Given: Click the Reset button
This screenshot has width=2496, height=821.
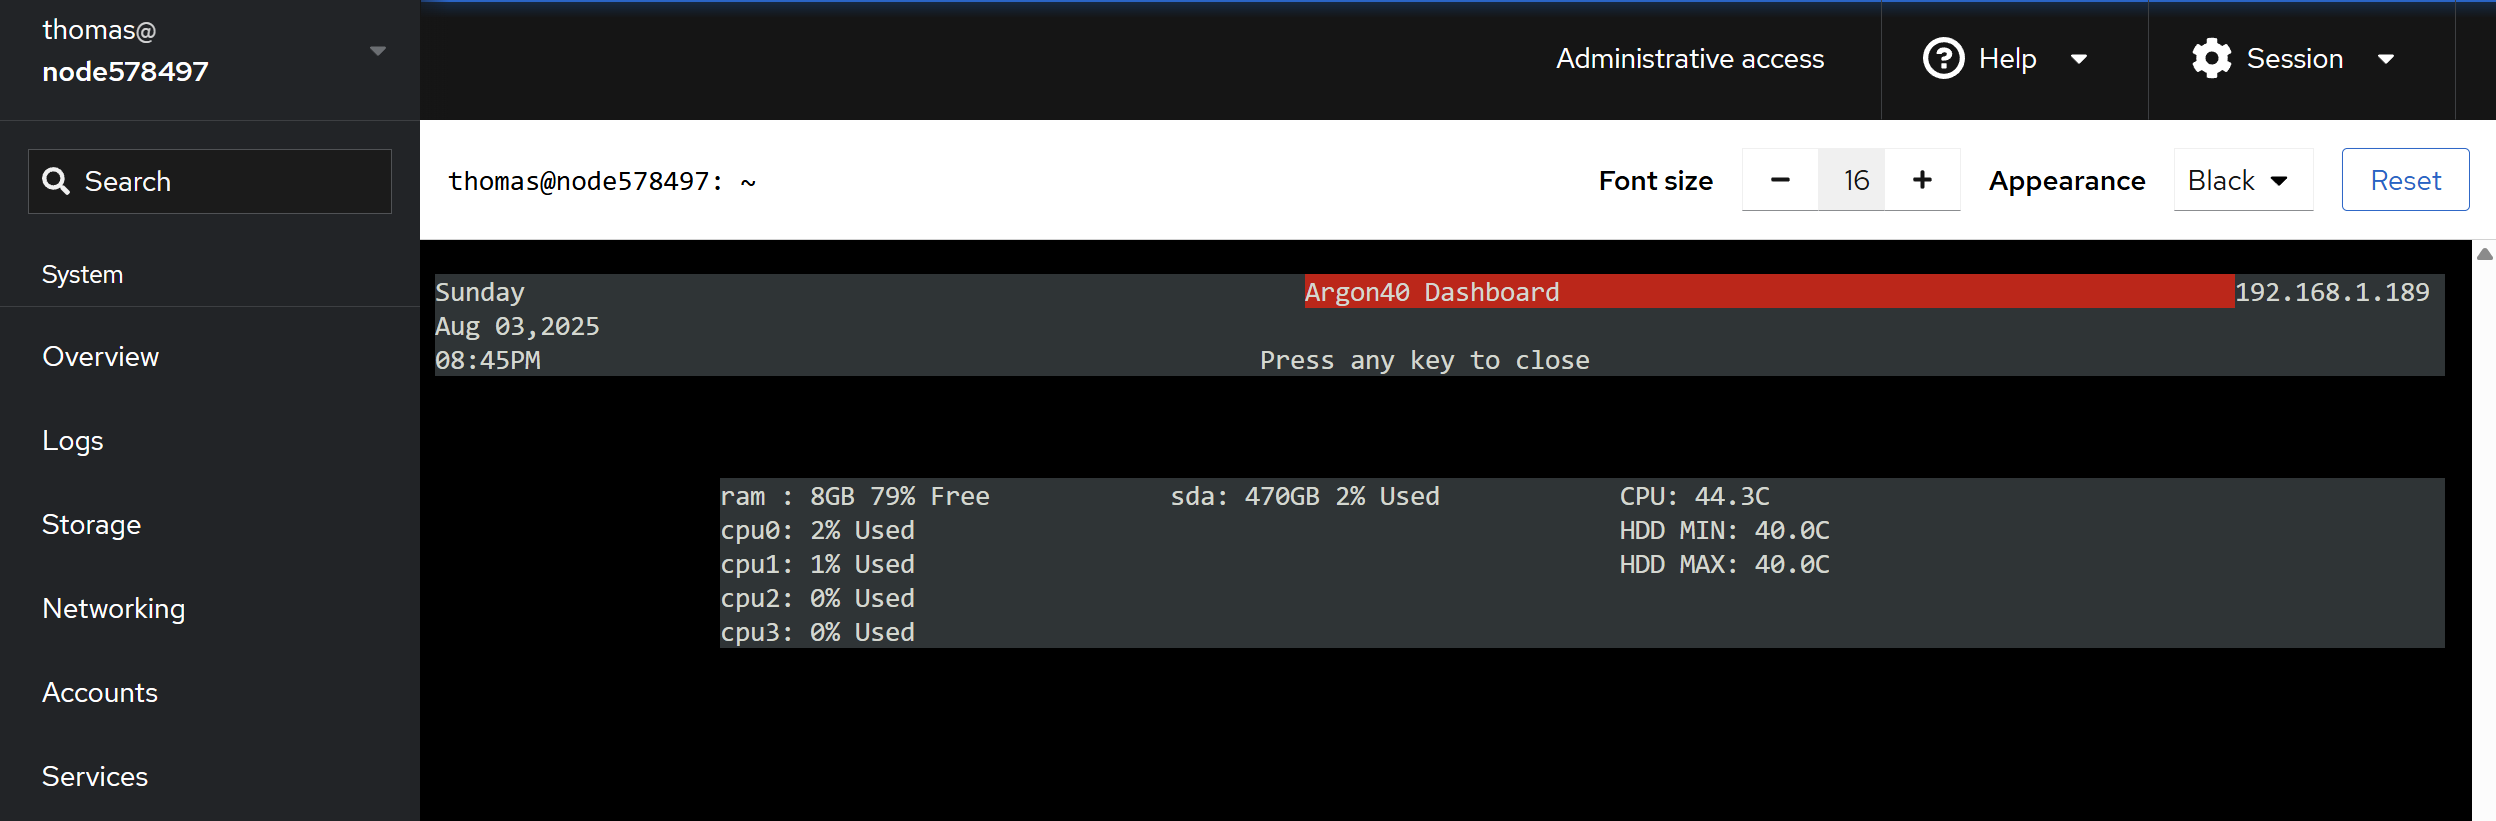Looking at the screenshot, I should pyautogui.click(x=2405, y=180).
